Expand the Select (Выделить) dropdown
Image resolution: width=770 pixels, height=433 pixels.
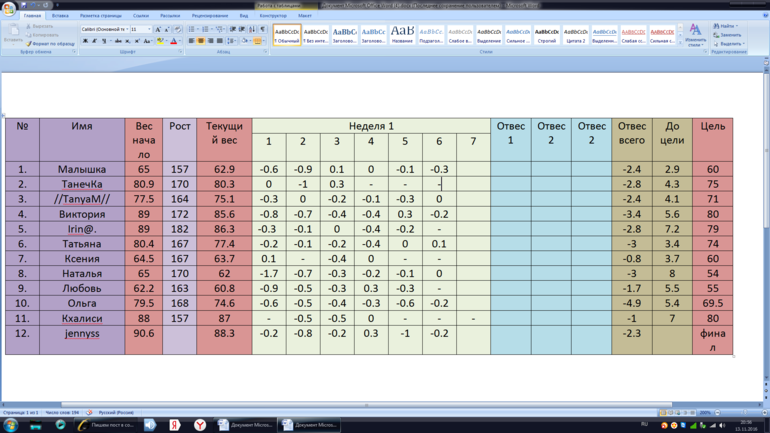[730, 44]
